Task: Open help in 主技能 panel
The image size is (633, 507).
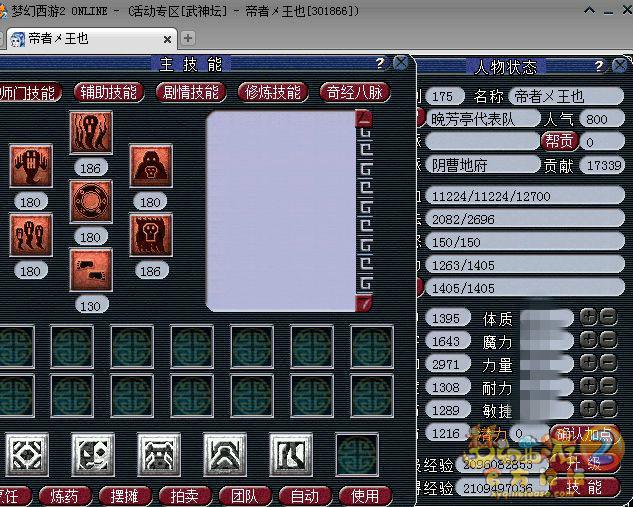Action: click(x=380, y=63)
